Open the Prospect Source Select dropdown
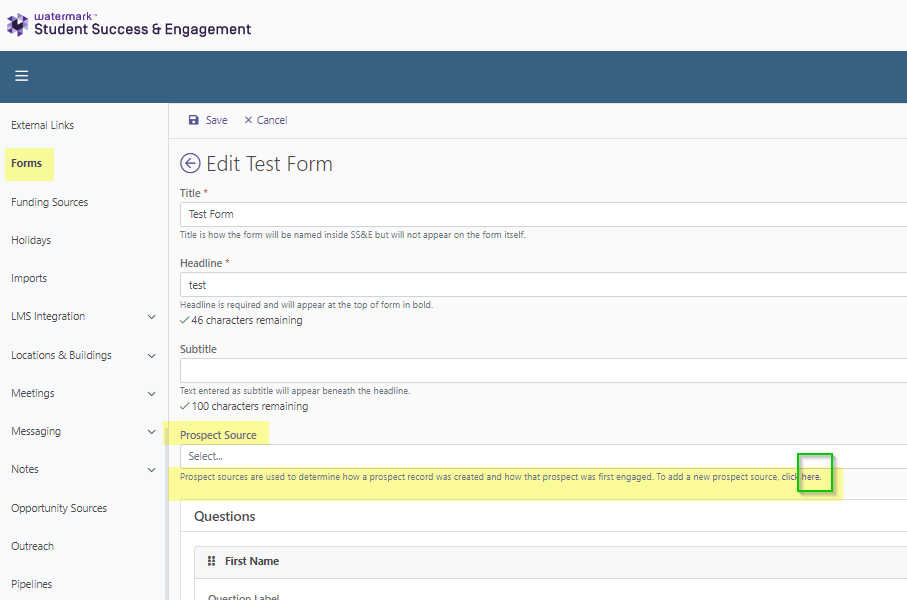 tap(543, 456)
